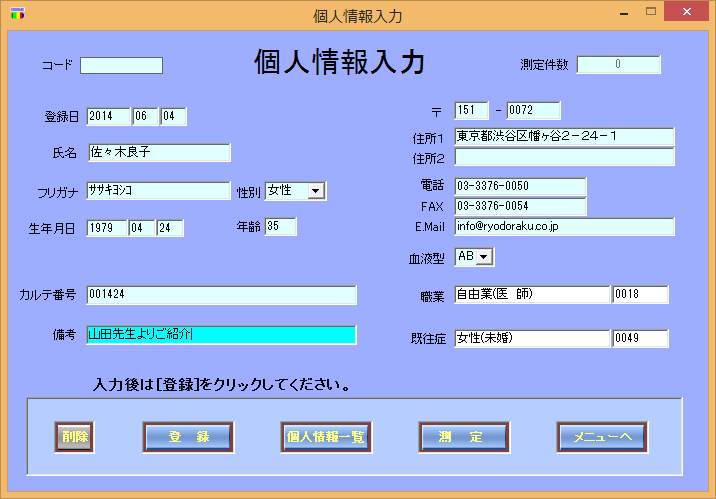The image size is (716, 499).
Task: Click into the フリガナ field
Action: point(158,191)
